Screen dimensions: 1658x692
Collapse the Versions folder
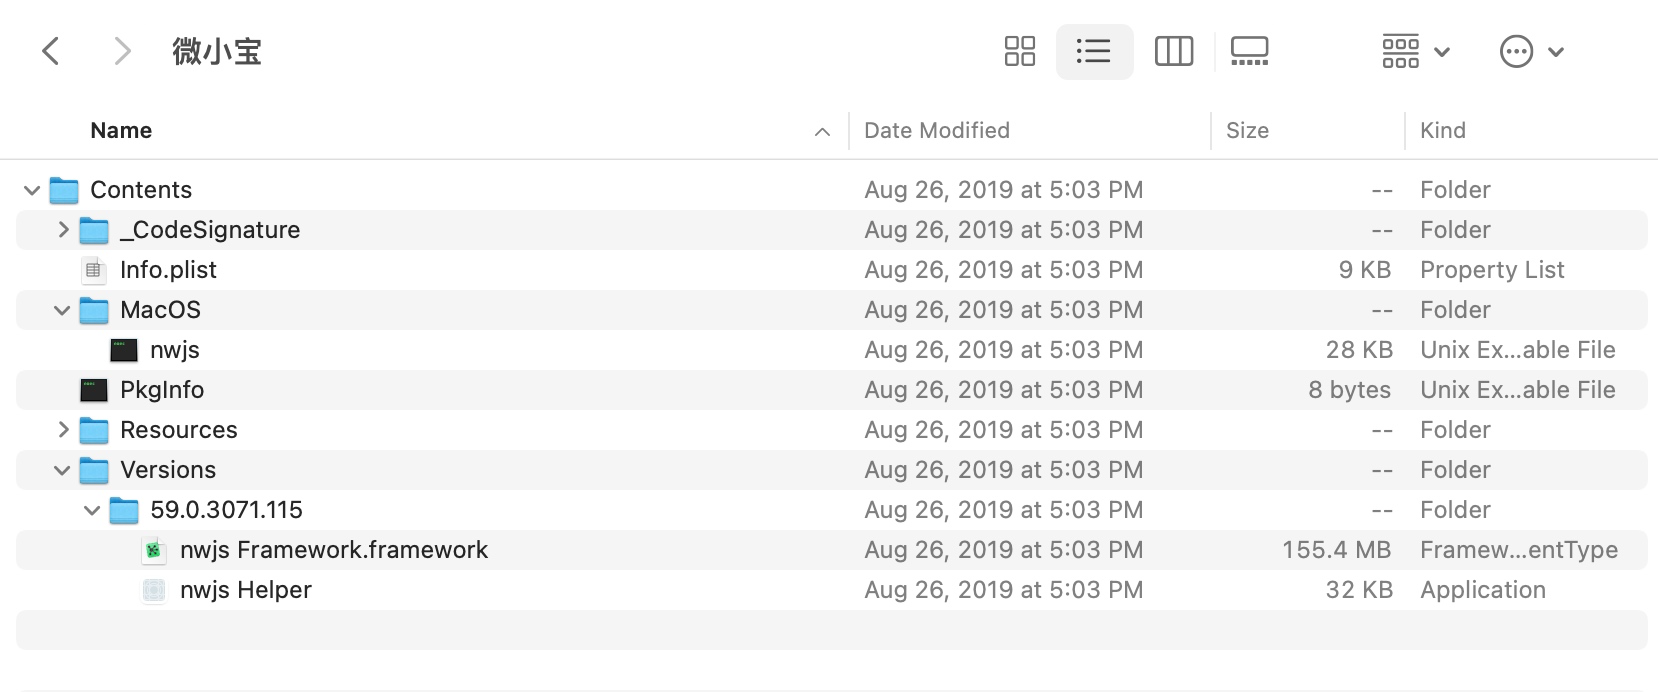pyautogui.click(x=62, y=470)
